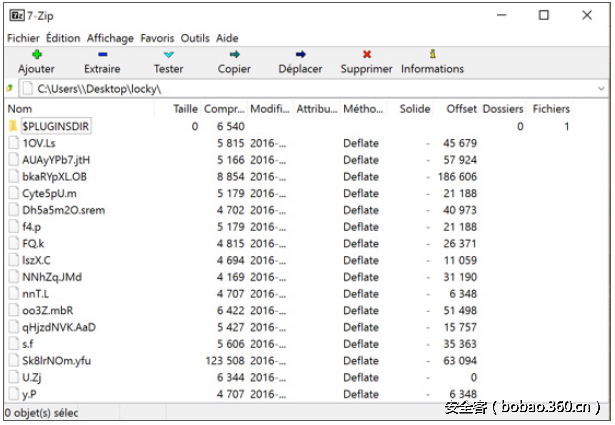Open the Fichier menu

click(x=23, y=38)
